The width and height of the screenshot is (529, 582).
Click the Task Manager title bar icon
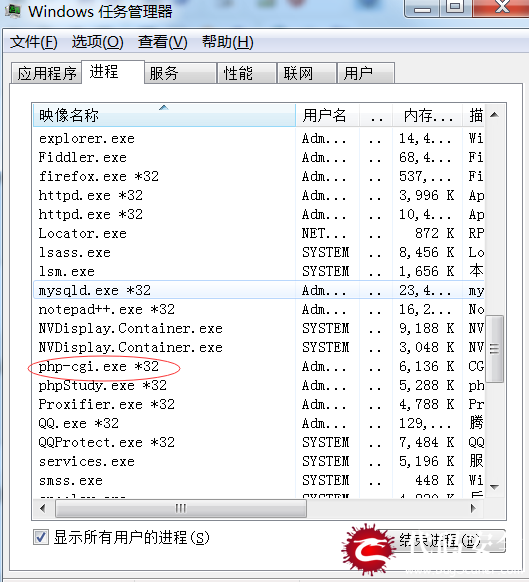pyautogui.click(x=13, y=10)
